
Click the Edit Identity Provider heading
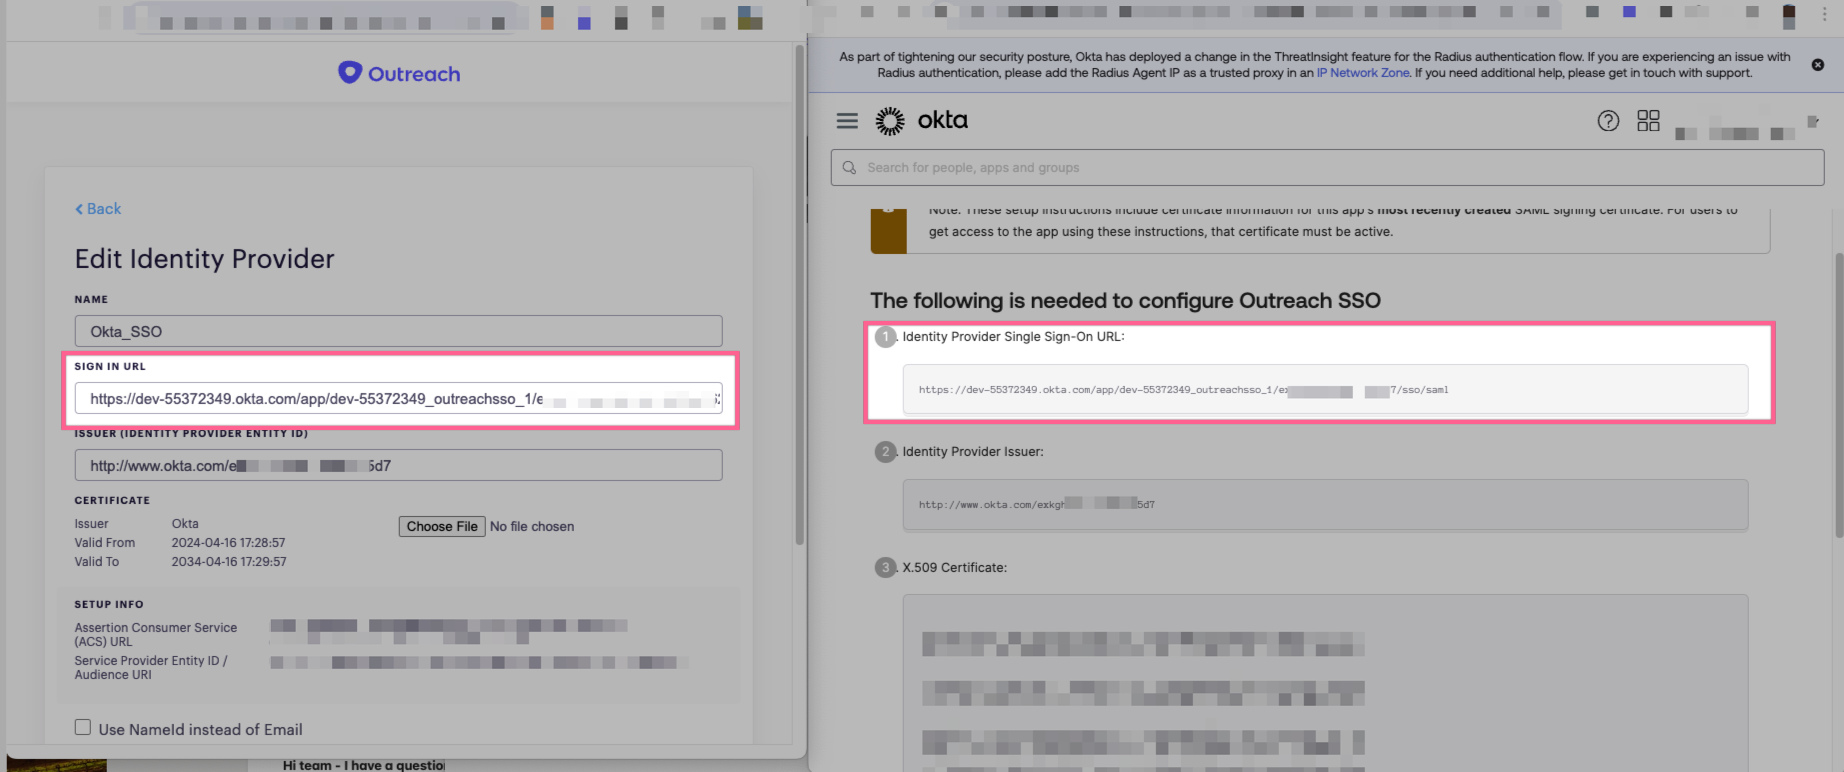[204, 259]
